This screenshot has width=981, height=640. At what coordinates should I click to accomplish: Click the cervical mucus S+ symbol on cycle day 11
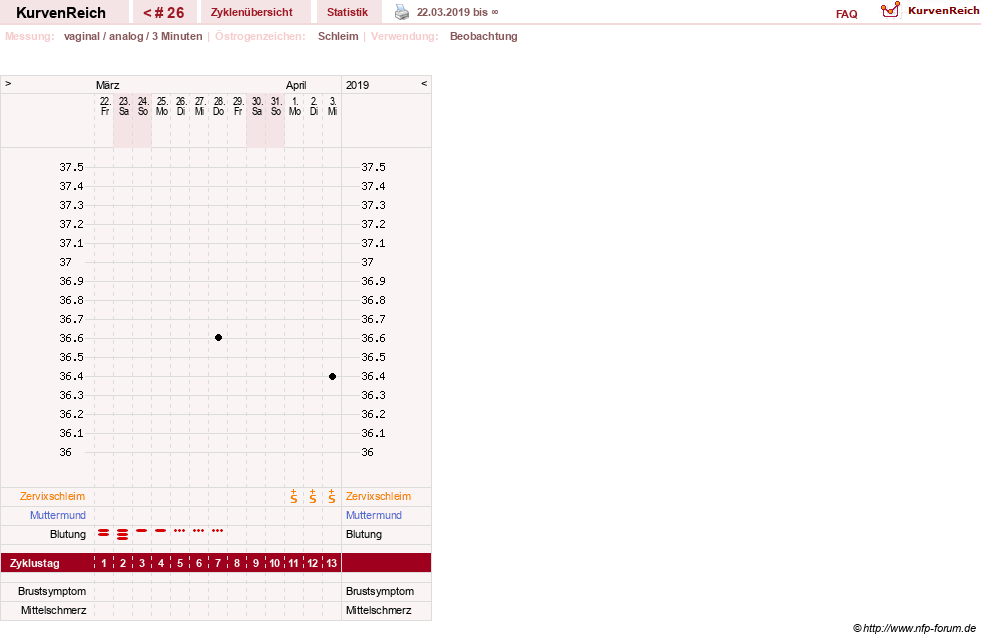[293, 497]
